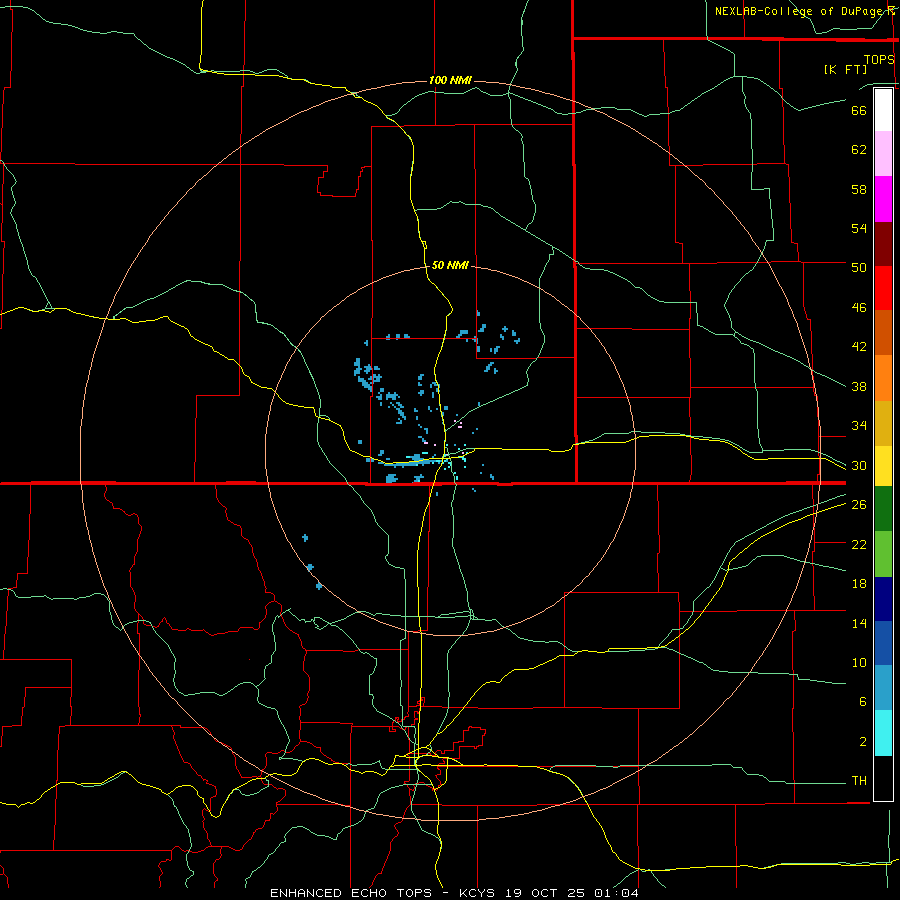Click the "2" scale value
900x900 pixels.
coord(863,742)
